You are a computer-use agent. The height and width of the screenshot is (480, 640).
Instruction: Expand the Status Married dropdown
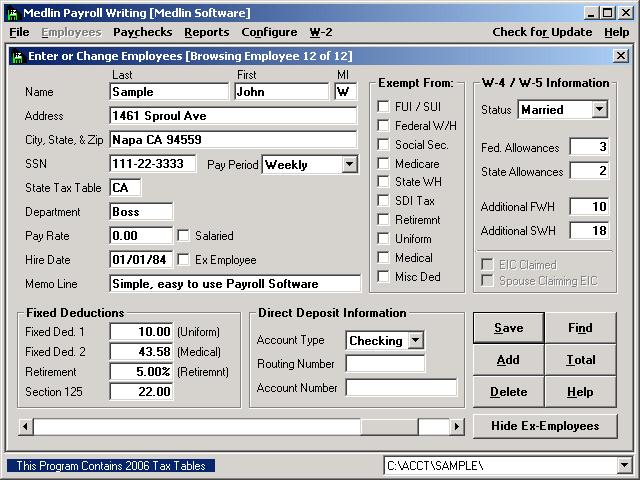point(599,109)
